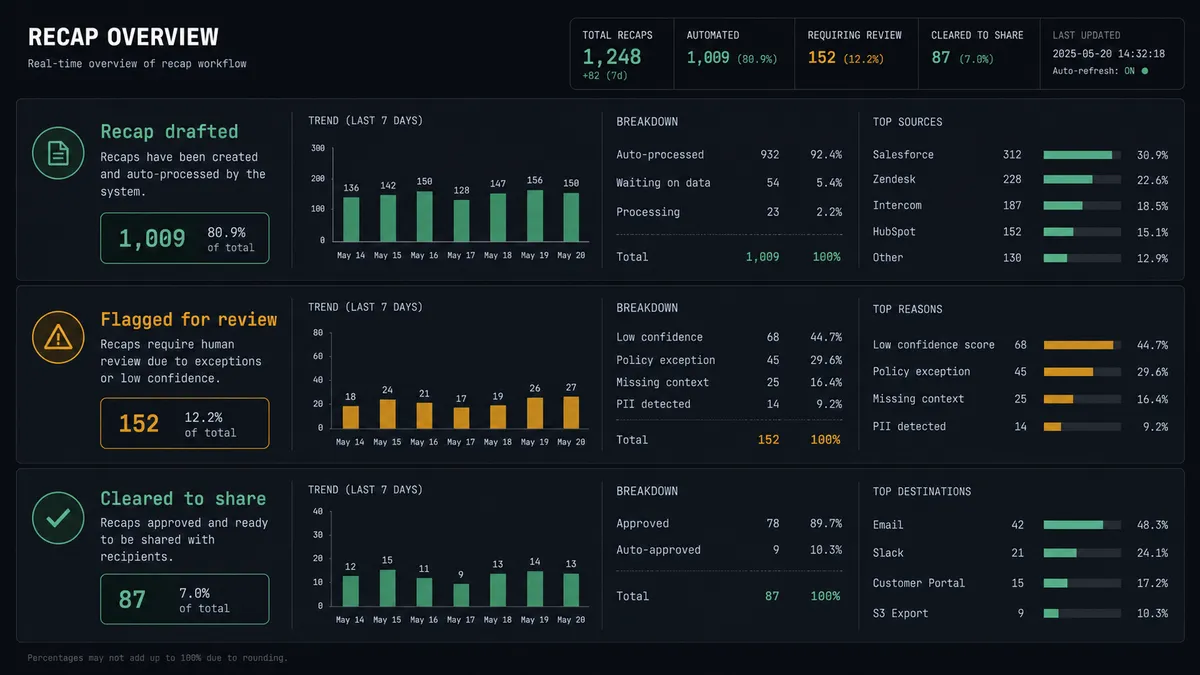The width and height of the screenshot is (1200, 675).
Task: Click the Customer Portal progress bar
Action: [x=1082, y=583]
